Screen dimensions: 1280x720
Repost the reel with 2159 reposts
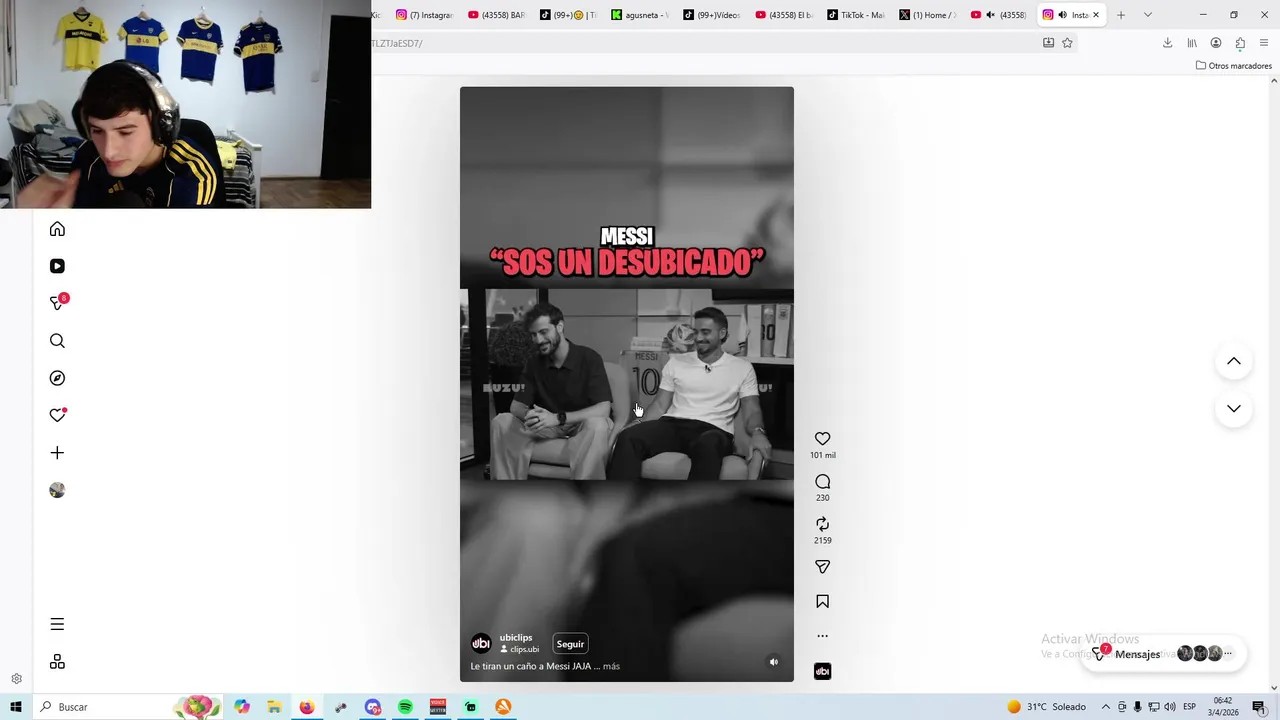pyautogui.click(x=822, y=524)
